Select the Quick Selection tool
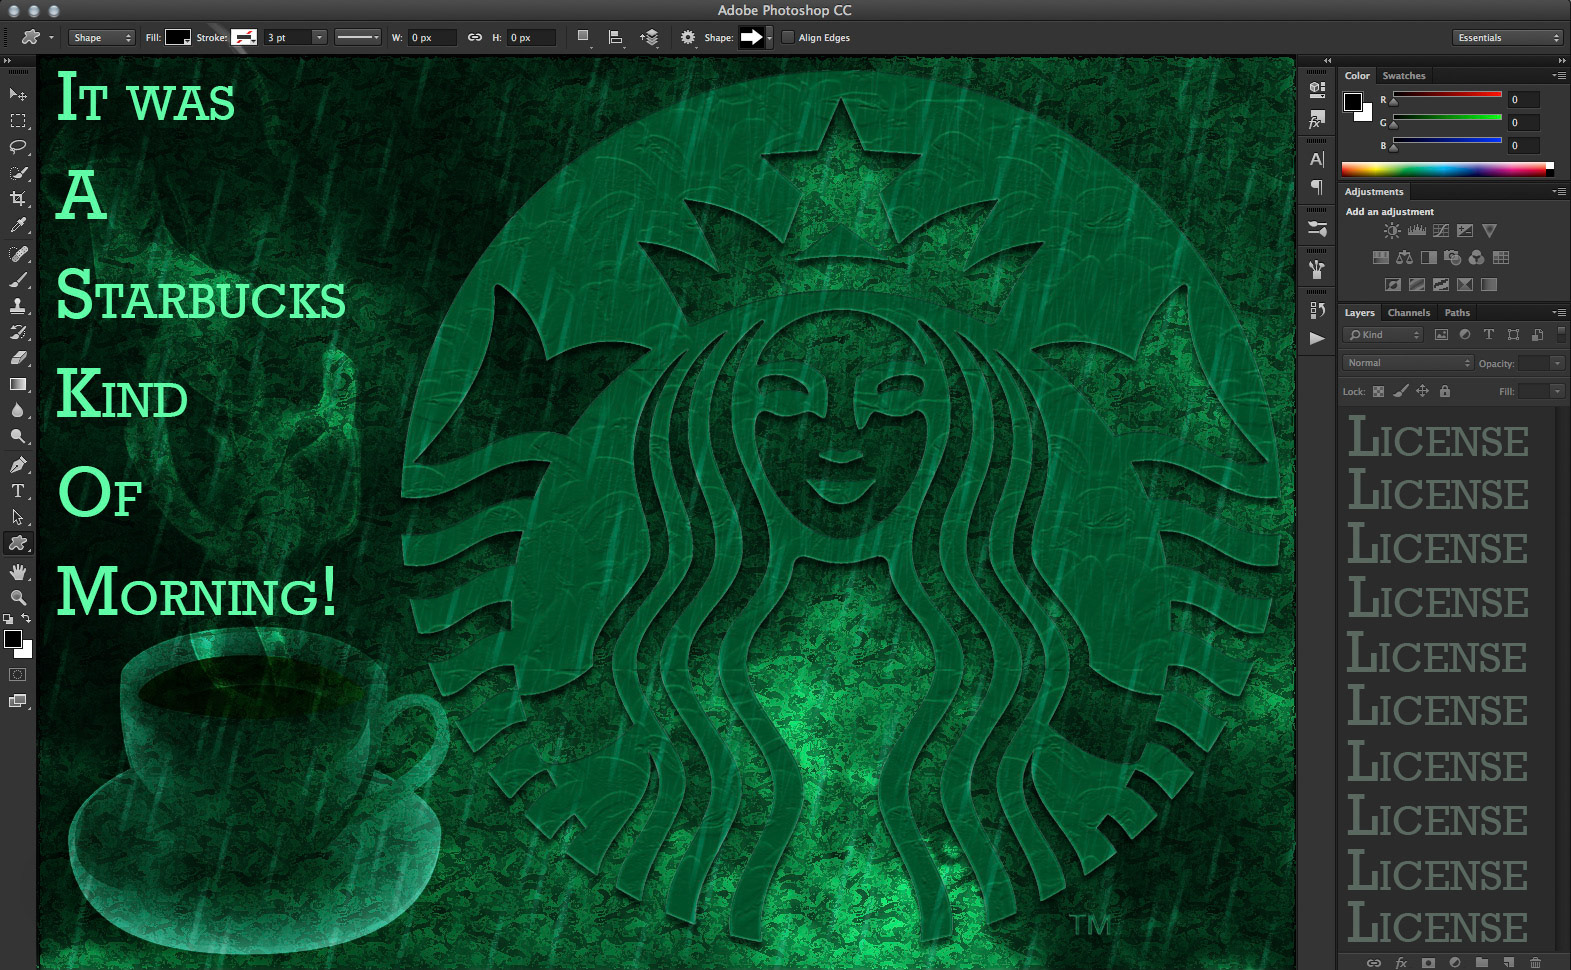1571x970 pixels. point(18,173)
